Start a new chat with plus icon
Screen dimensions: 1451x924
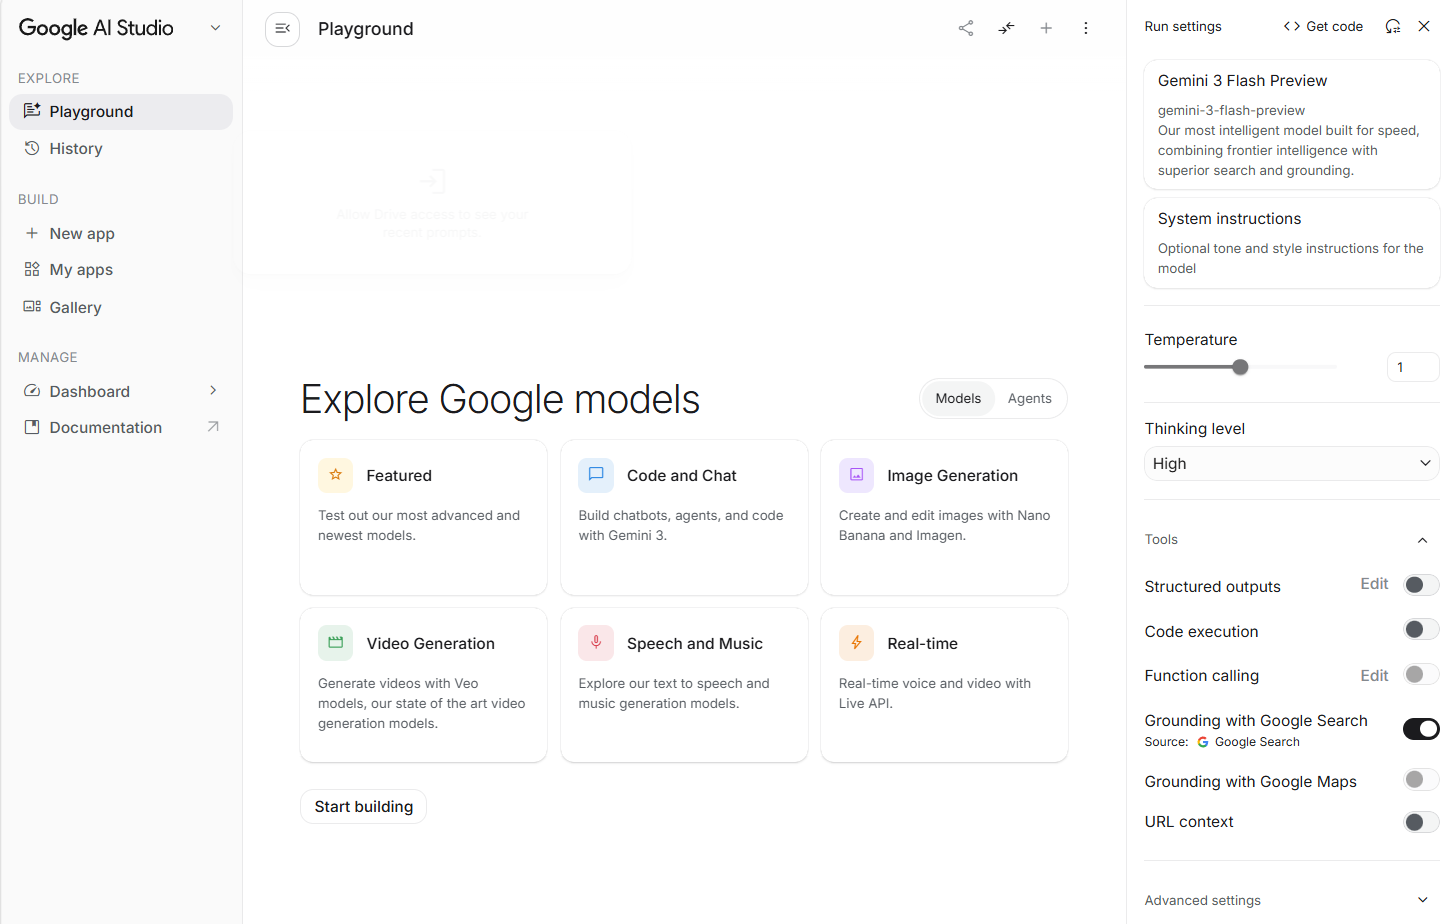(x=1046, y=28)
